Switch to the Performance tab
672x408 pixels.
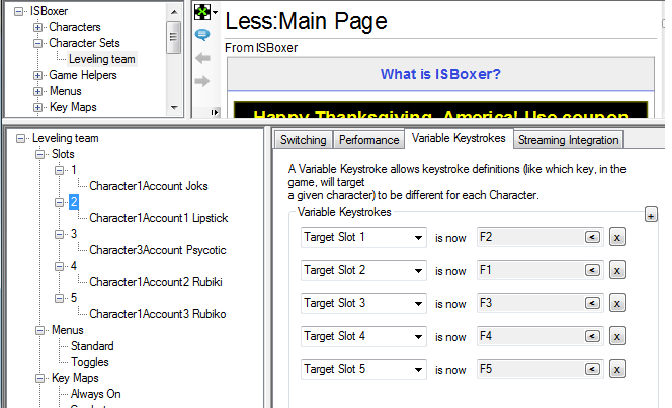369,140
